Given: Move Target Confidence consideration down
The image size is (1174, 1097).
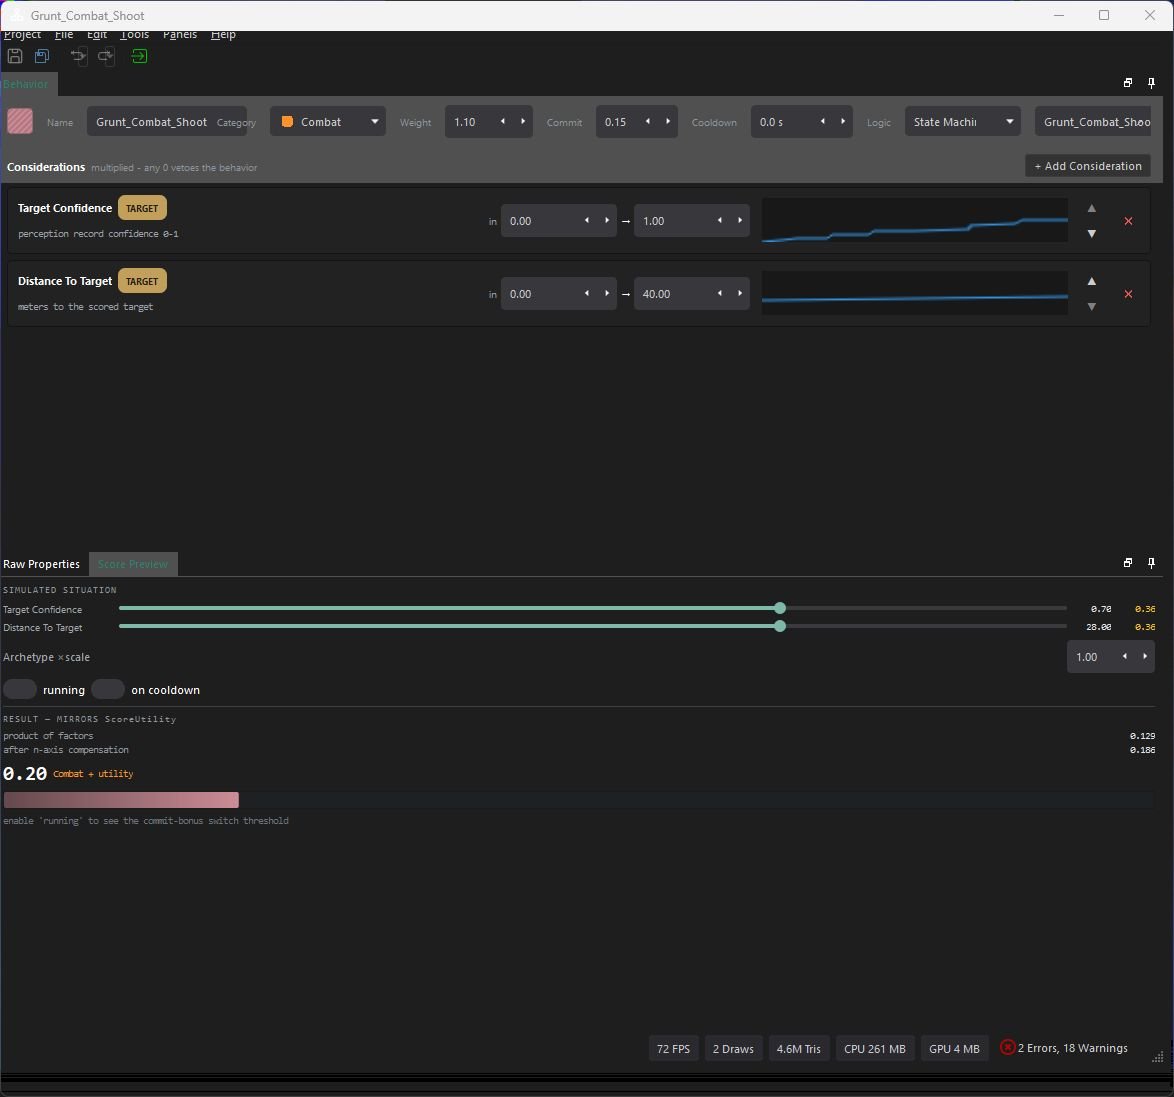Looking at the screenshot, I should [1092, 234].
